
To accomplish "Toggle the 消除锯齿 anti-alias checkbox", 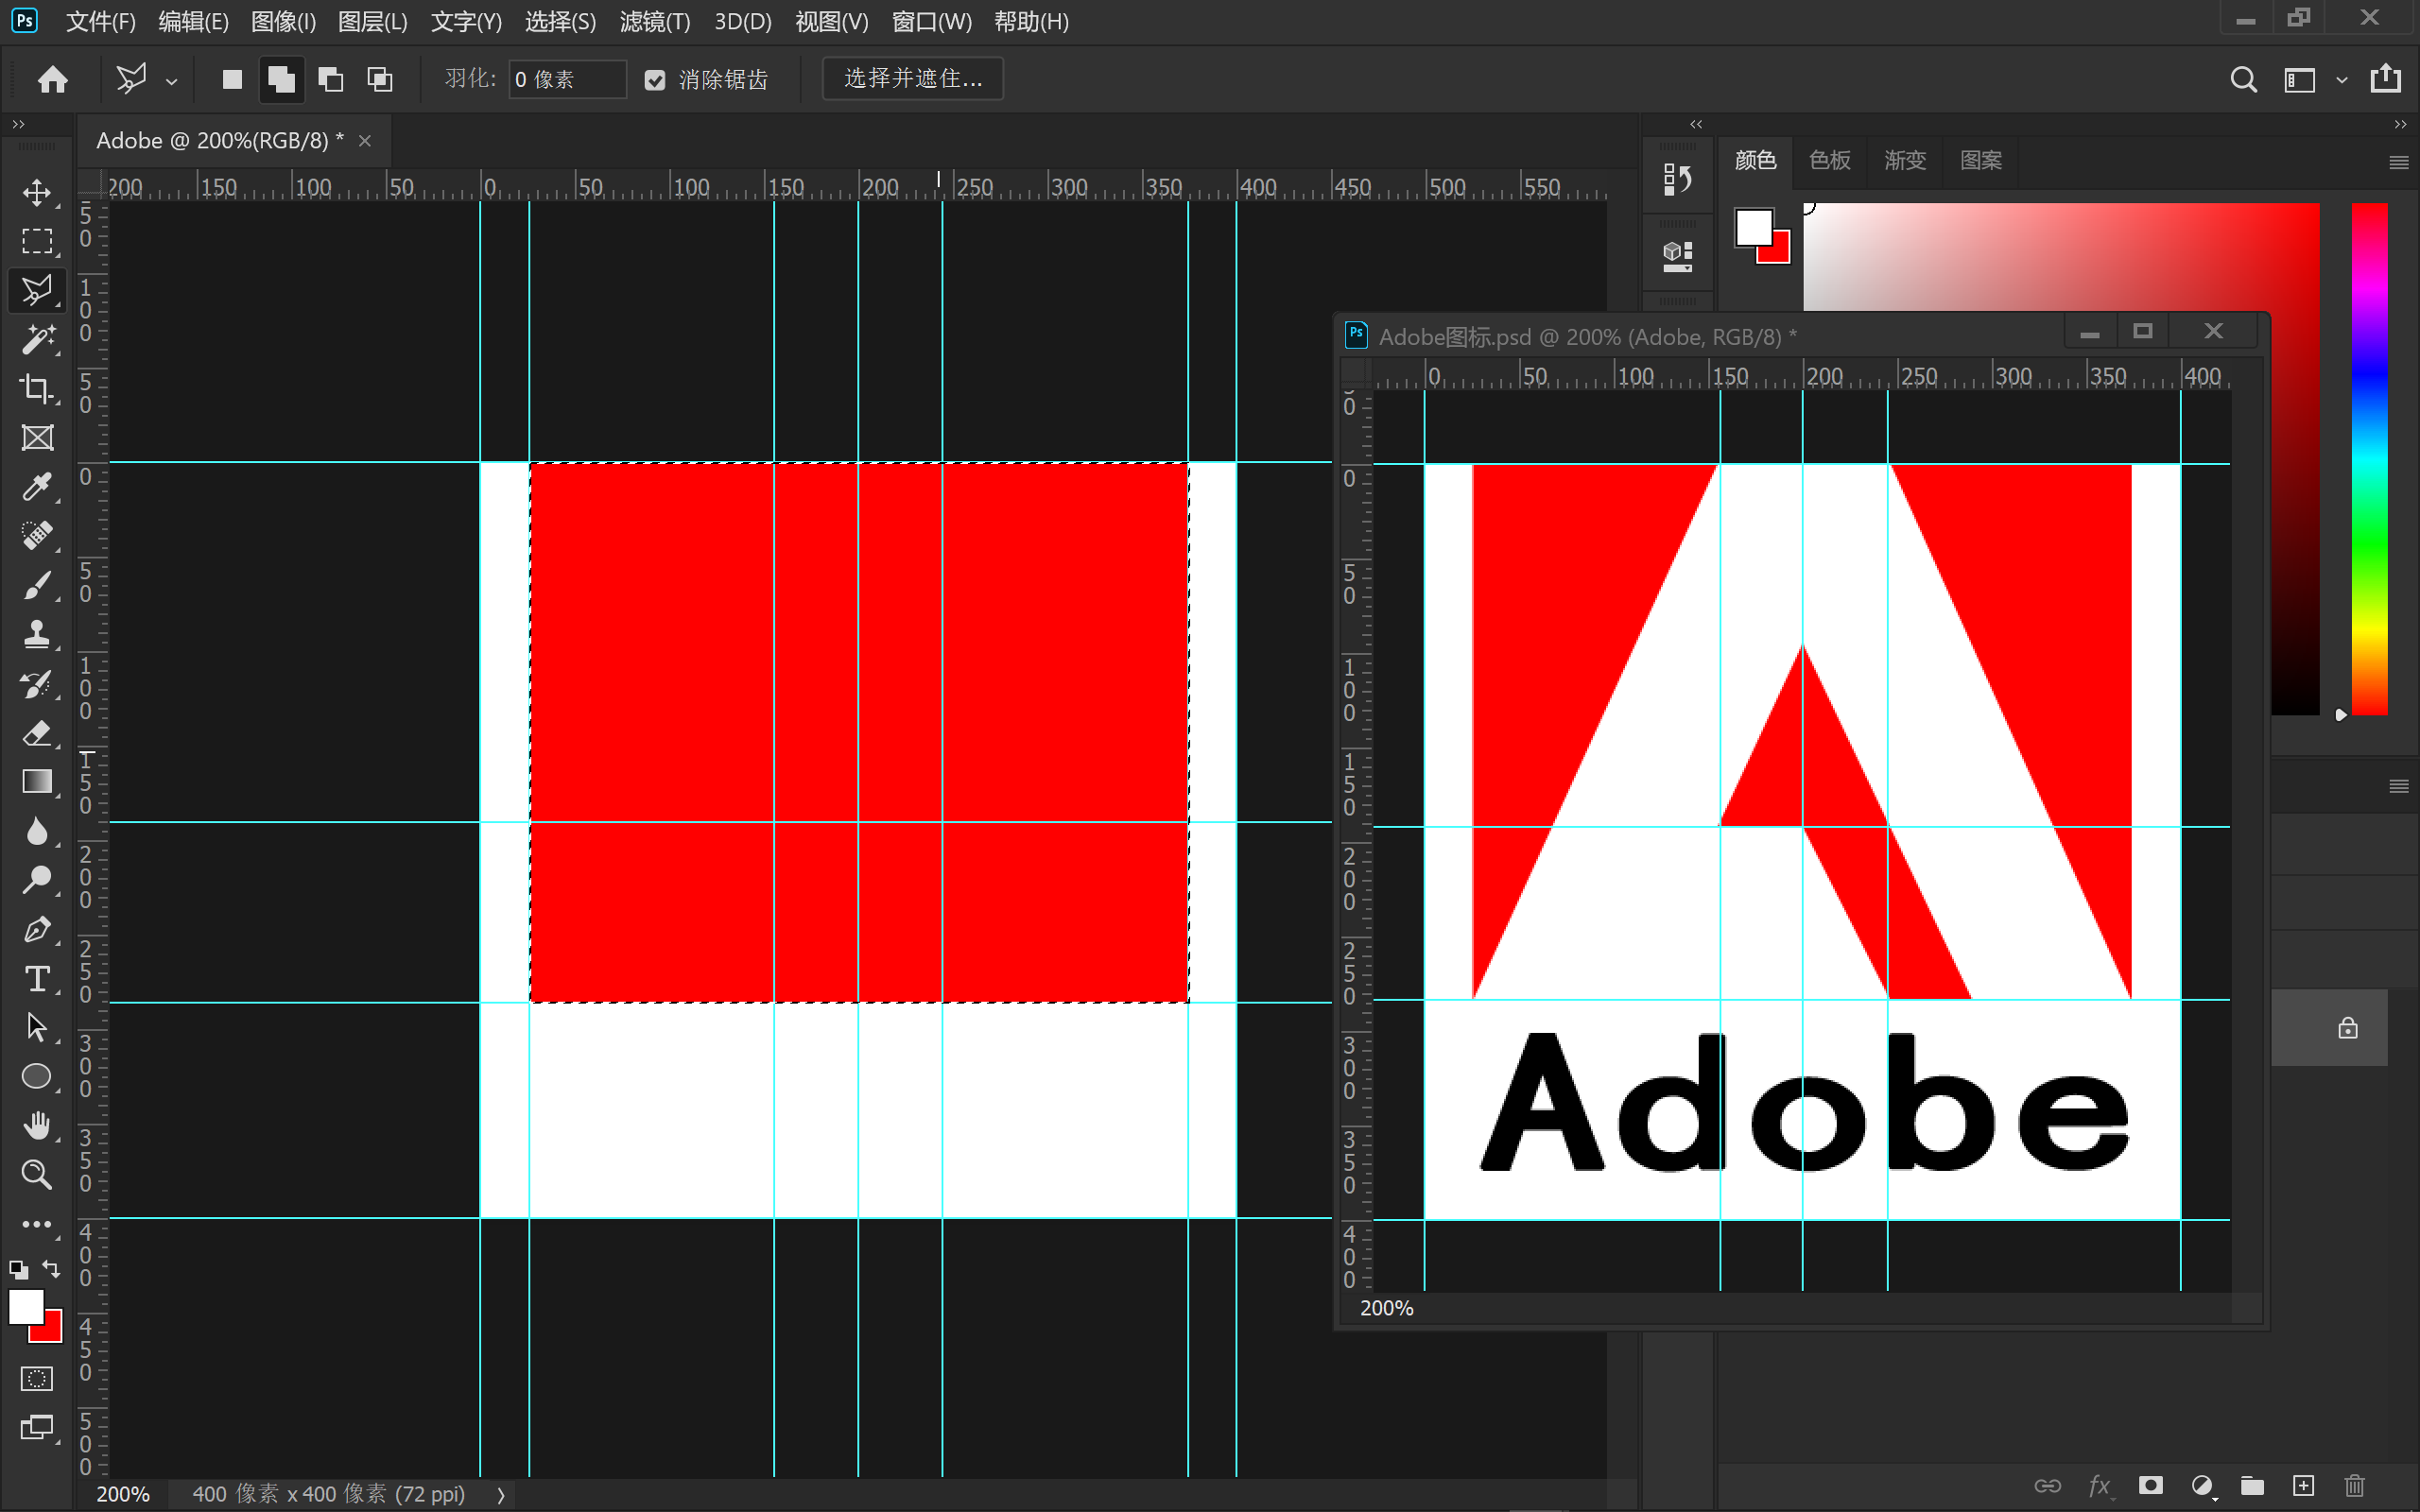I will 655,80.
